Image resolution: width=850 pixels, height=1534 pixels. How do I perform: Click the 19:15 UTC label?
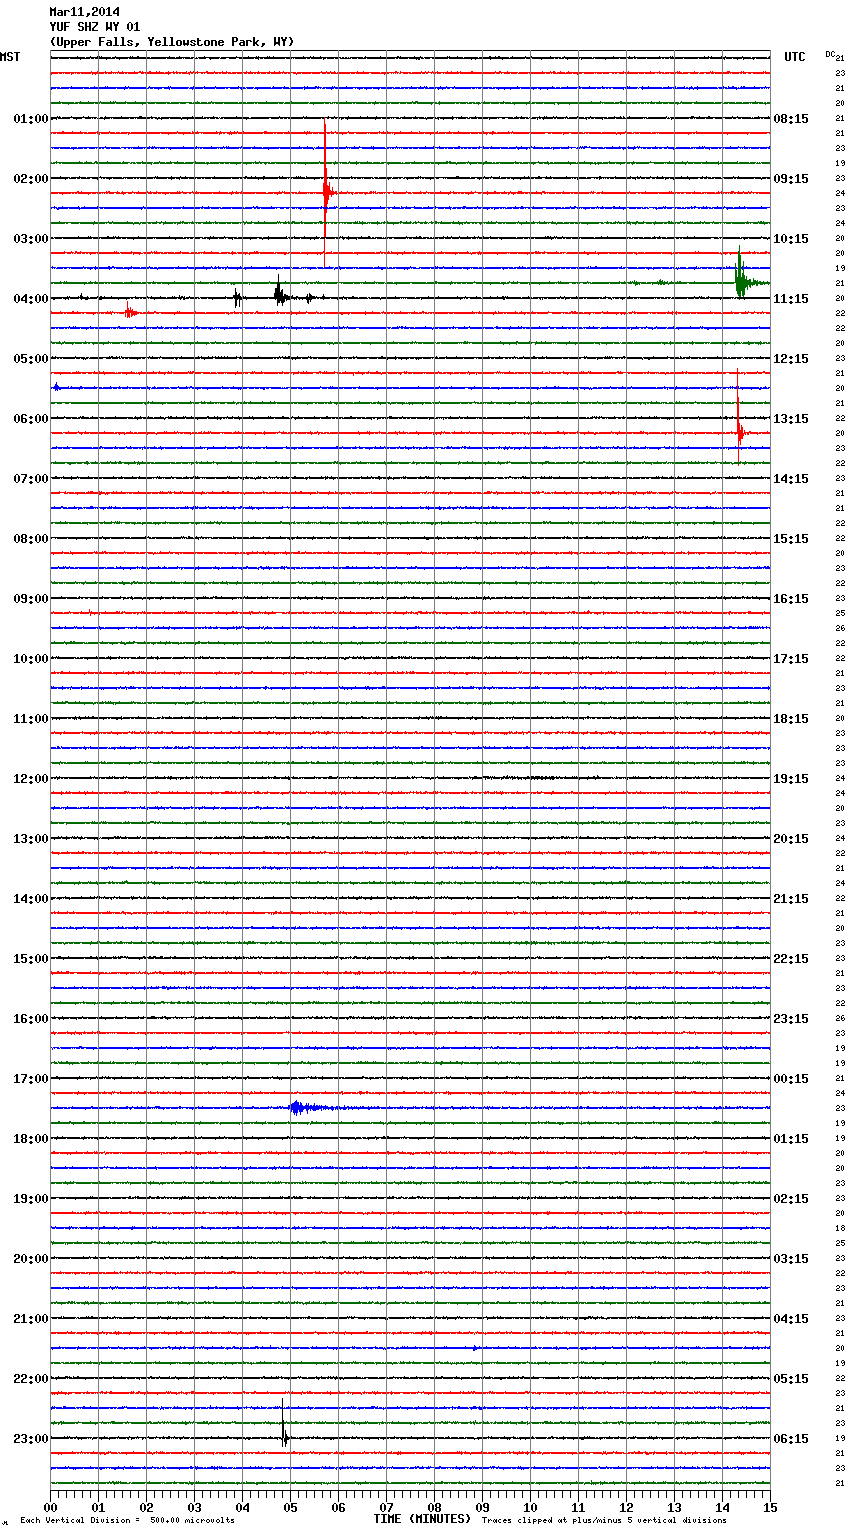[791, 779]
